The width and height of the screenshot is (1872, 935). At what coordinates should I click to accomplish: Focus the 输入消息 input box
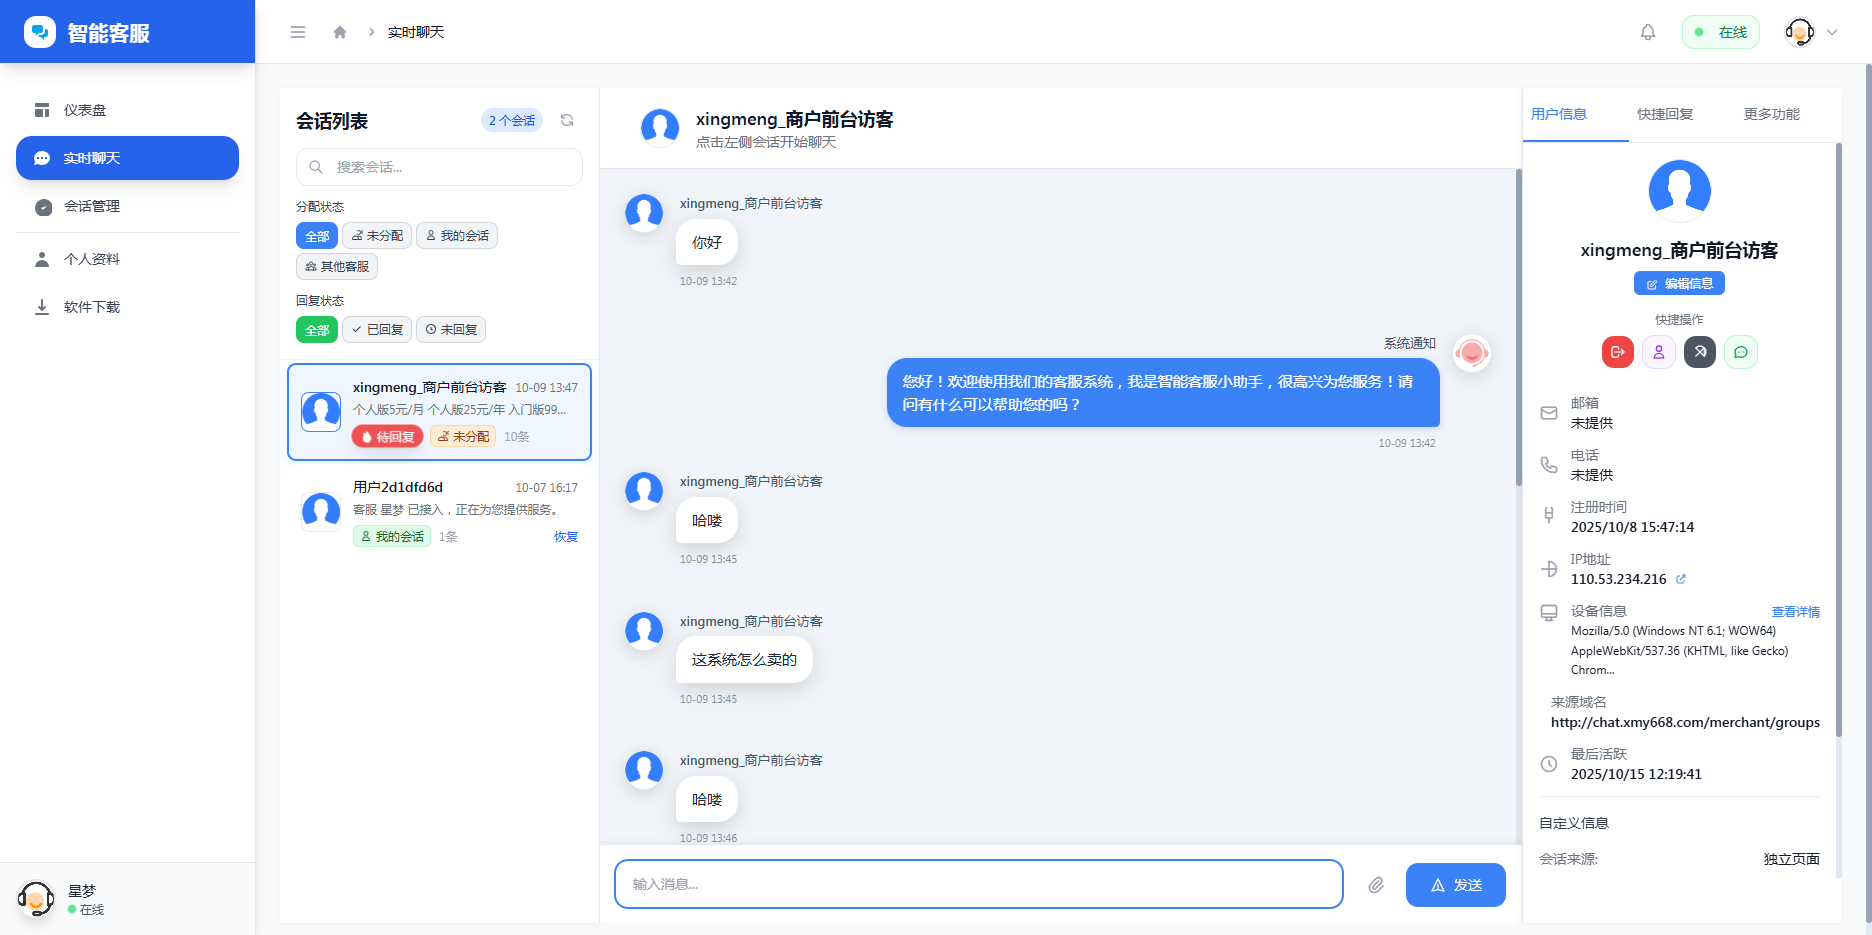click(x=979, y=884)
